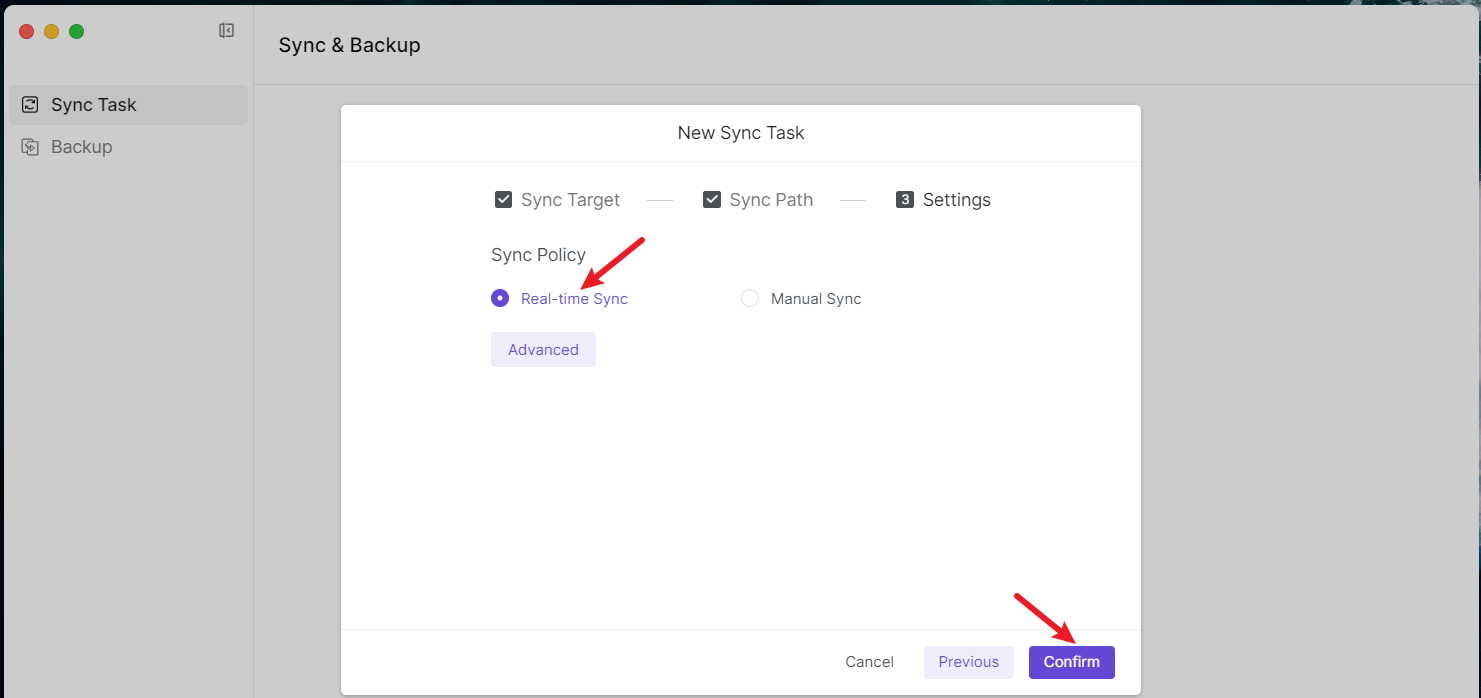Click the Sync Path step checkmark icon
This screenshot has height=698, width=1481.
coord(712,200)
